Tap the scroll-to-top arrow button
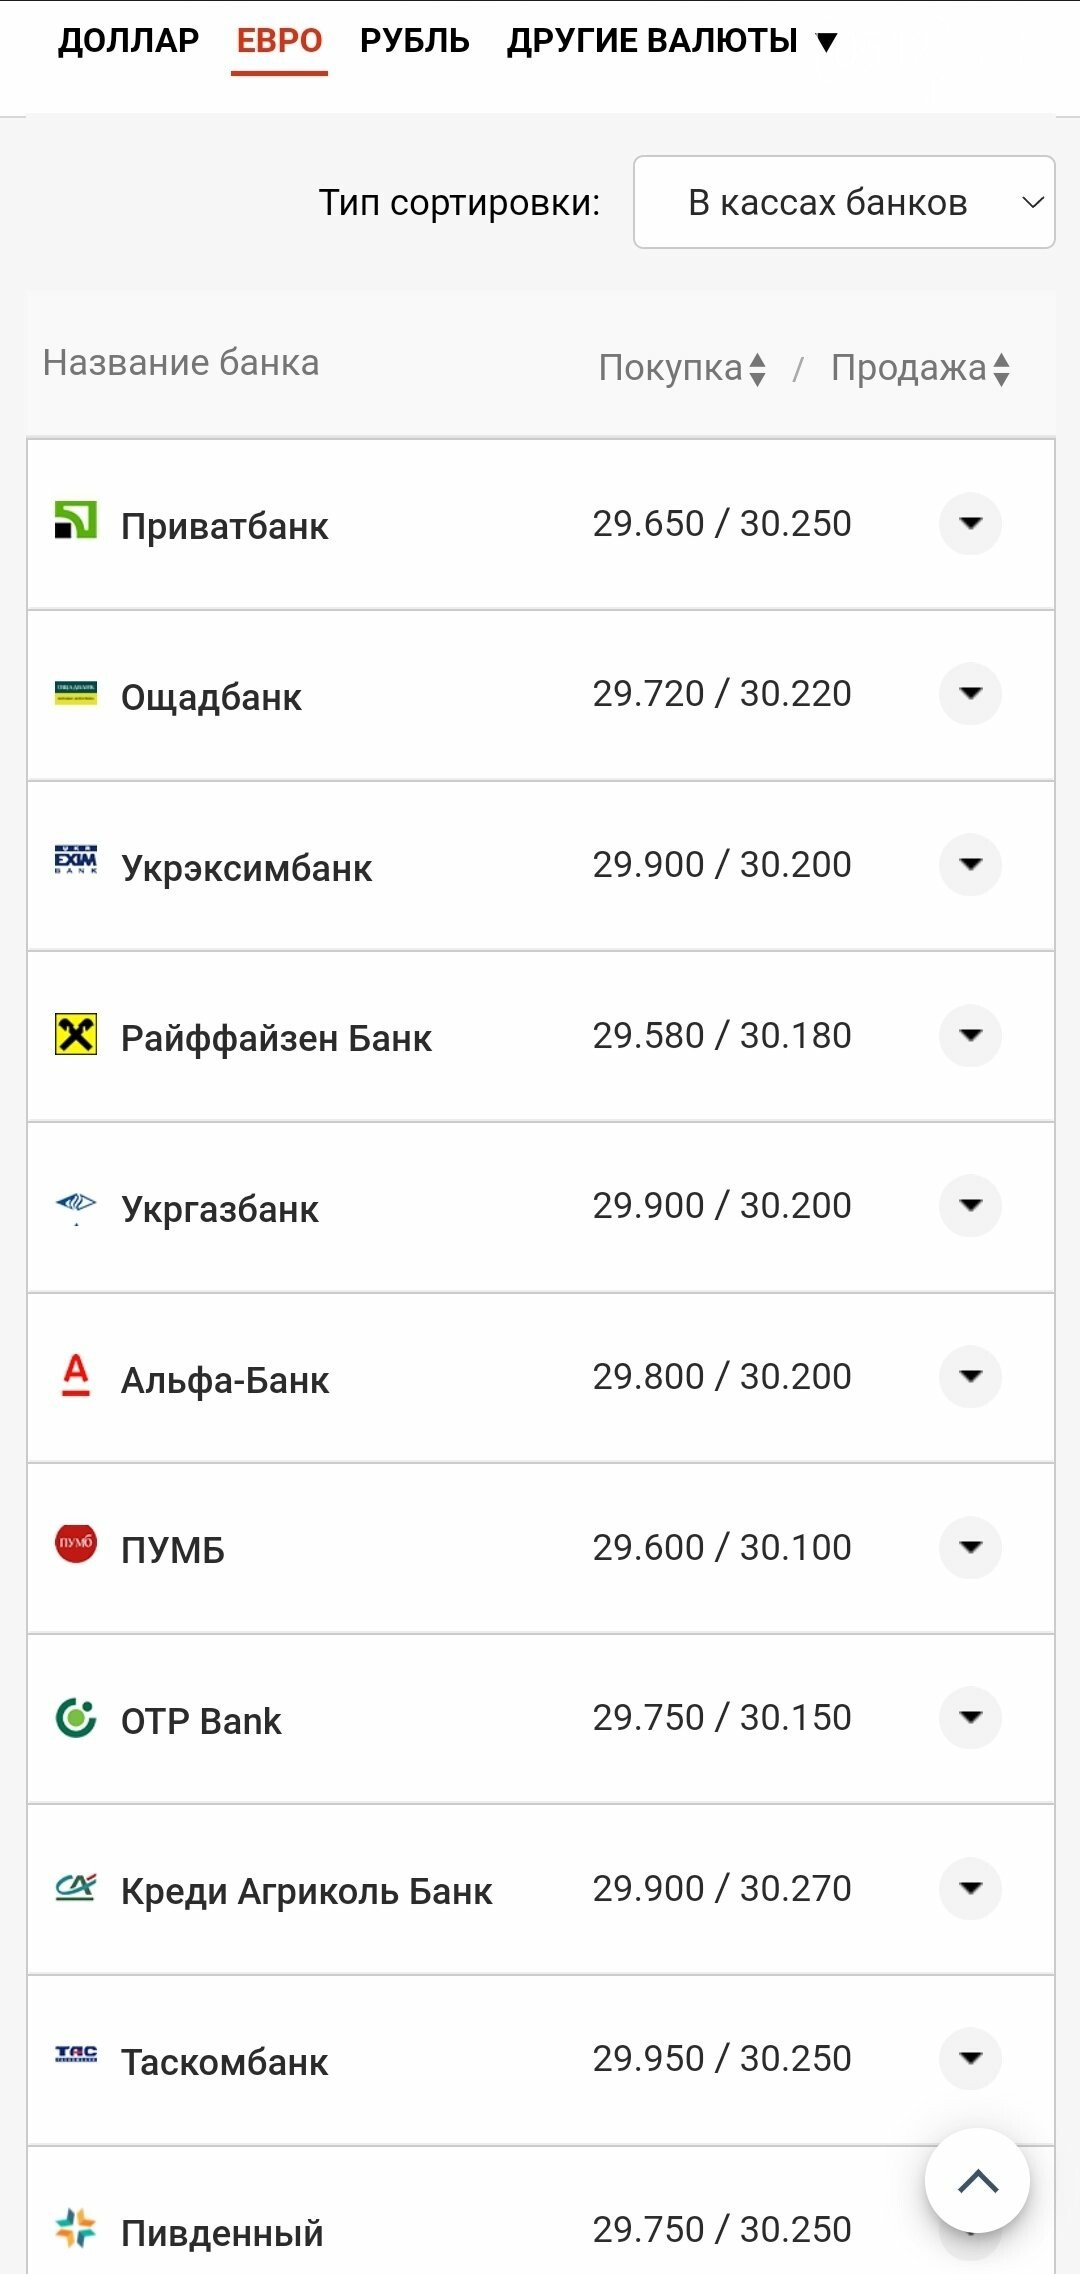1080x2274 pixels. click(x=977, y=2181)
